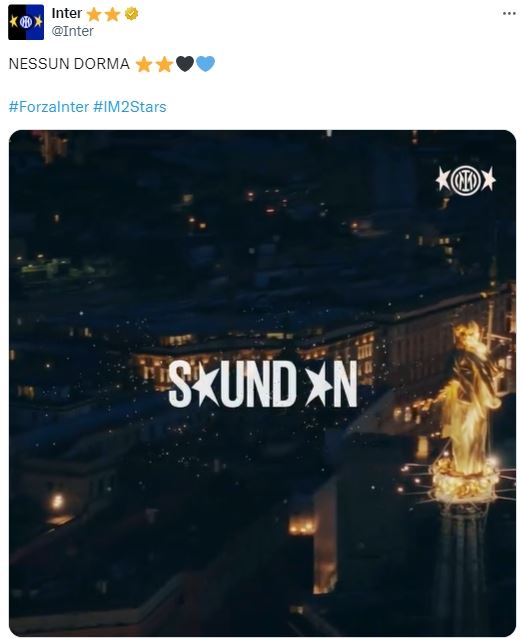Click the golden Madonnina statue in video
Viewport: 522px width, 638px height.
pyautogui.click(x=468, y=411)
